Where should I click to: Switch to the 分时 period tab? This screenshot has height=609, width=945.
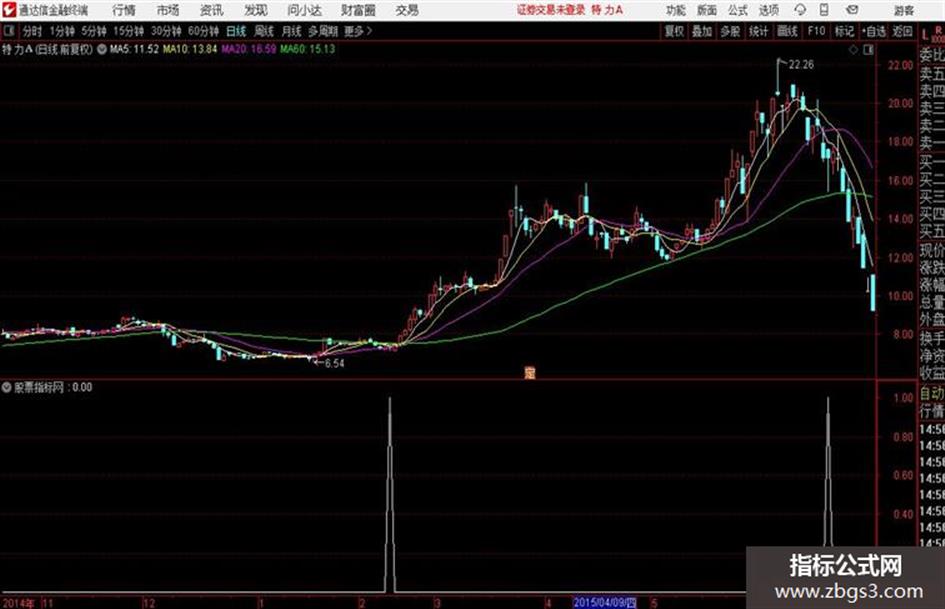tap(33, 31)
